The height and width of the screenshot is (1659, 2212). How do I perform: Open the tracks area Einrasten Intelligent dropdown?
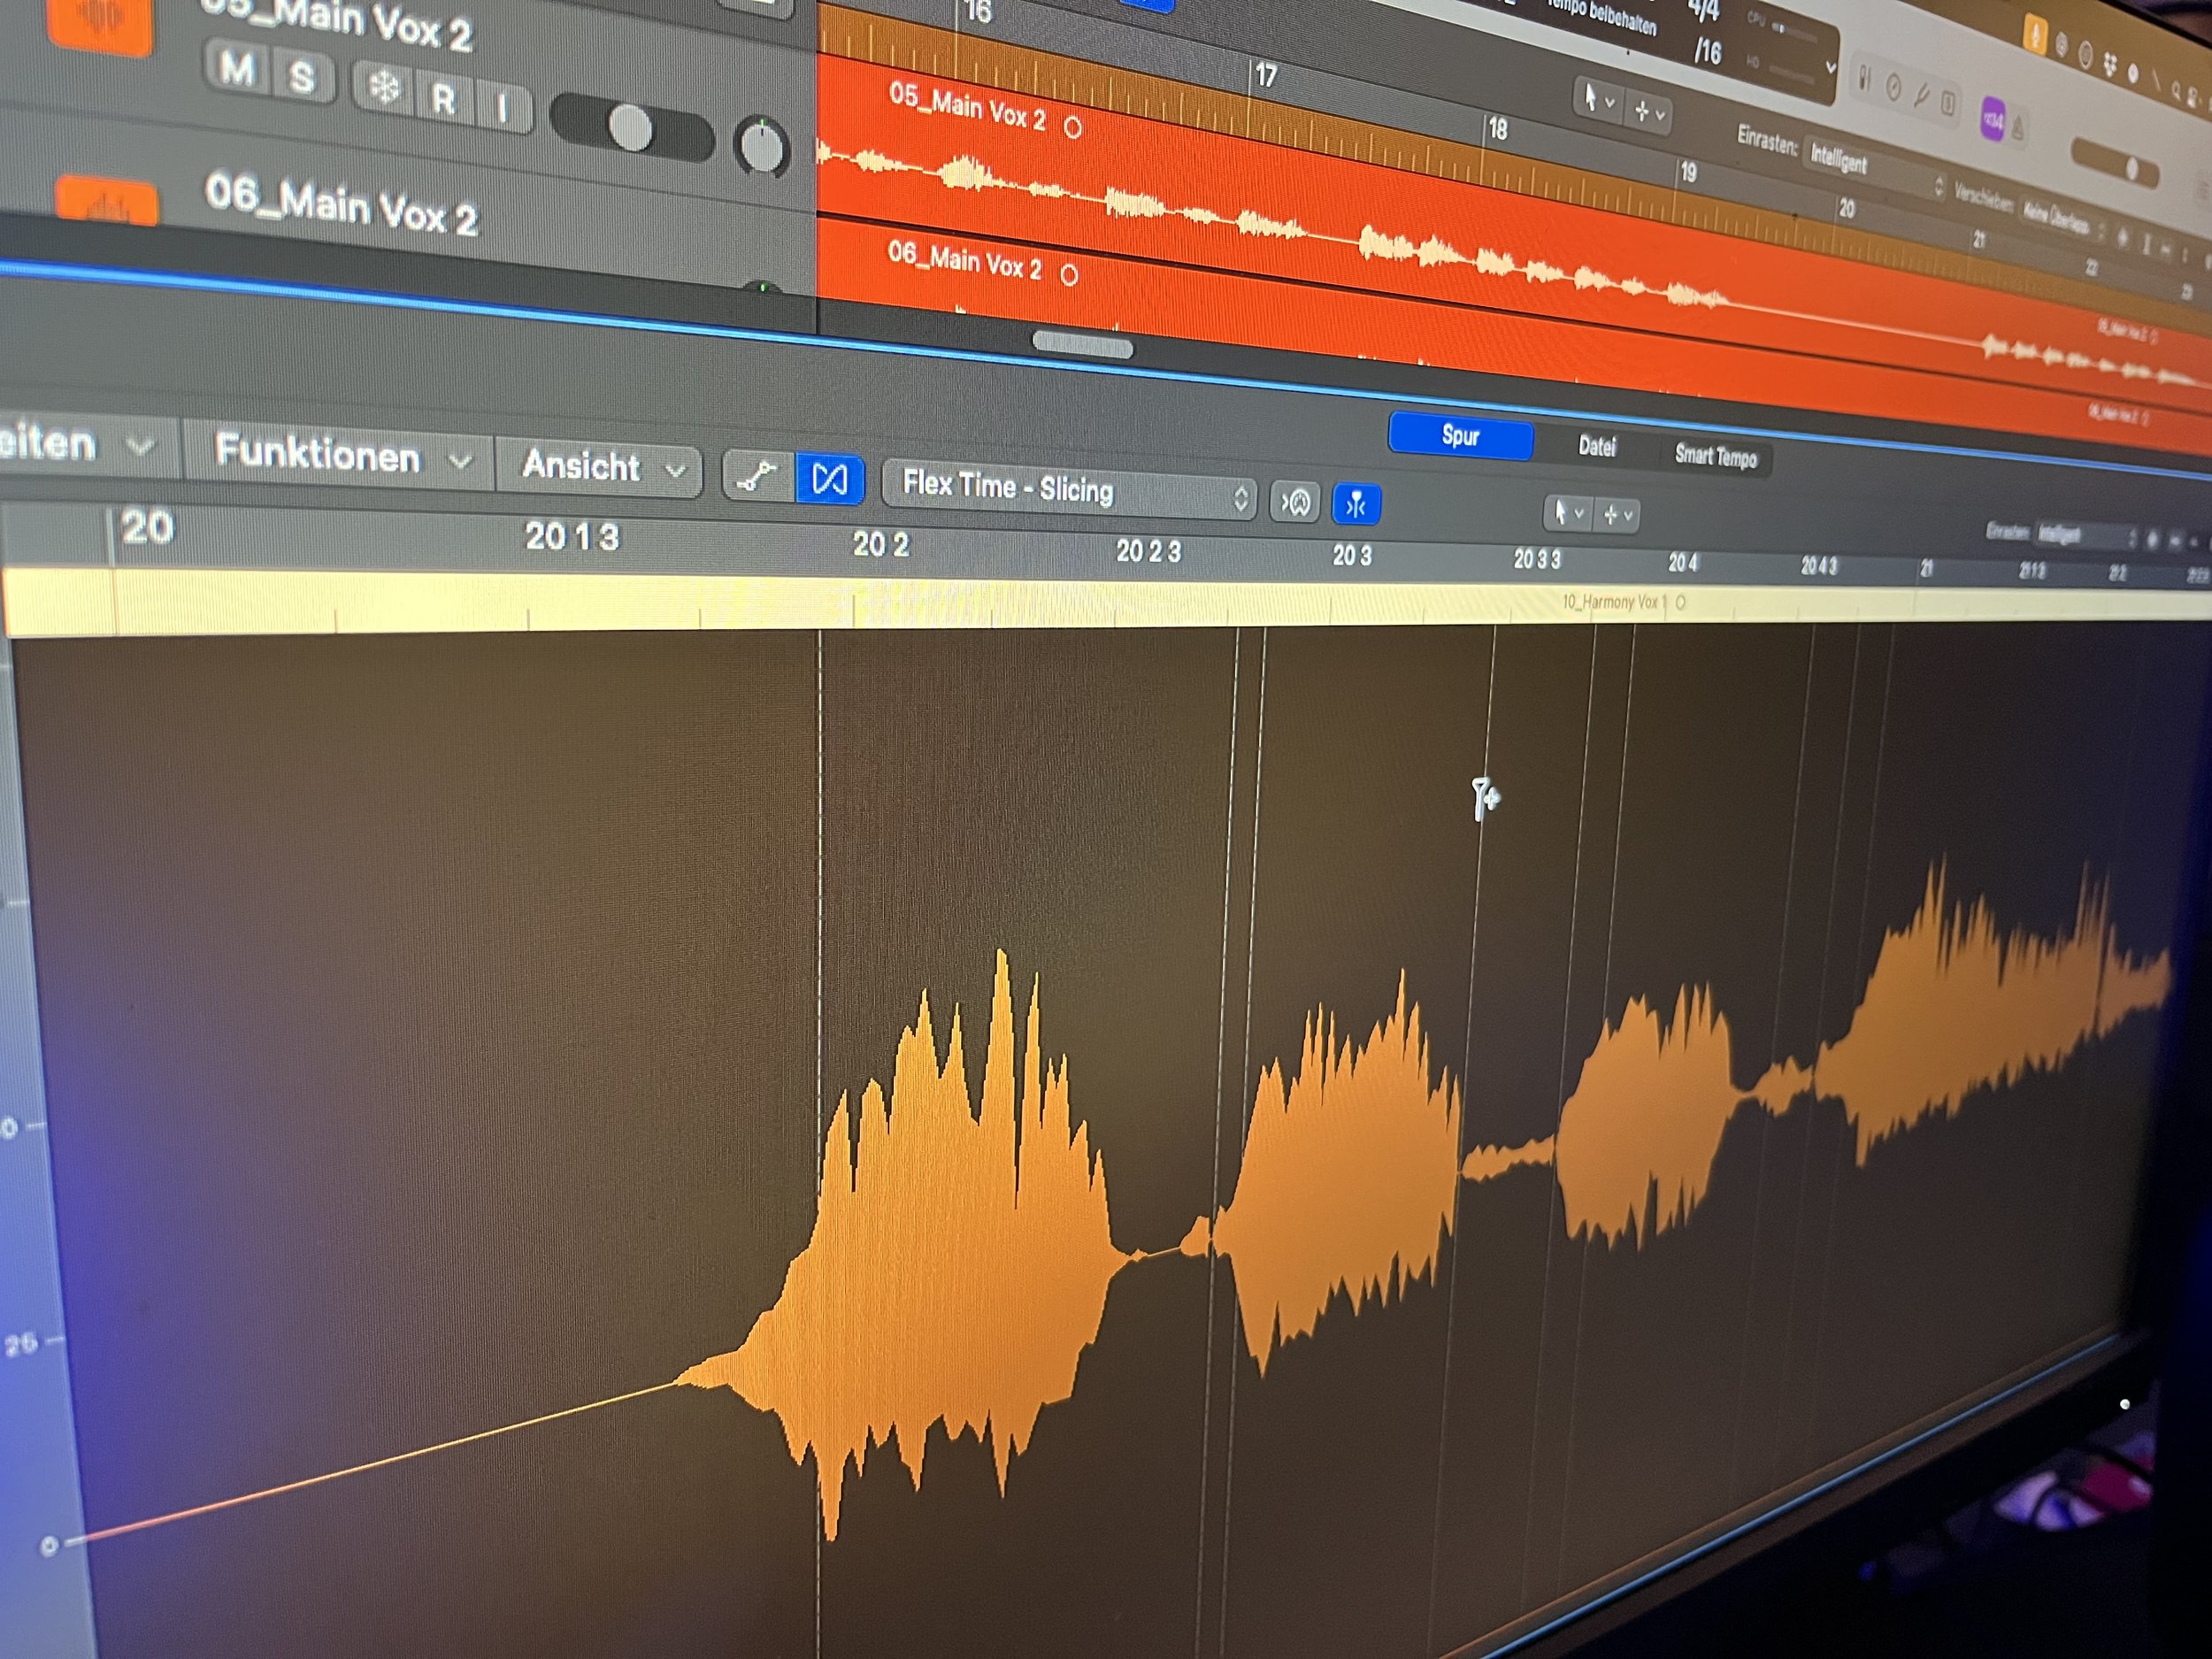point(1874,170)
